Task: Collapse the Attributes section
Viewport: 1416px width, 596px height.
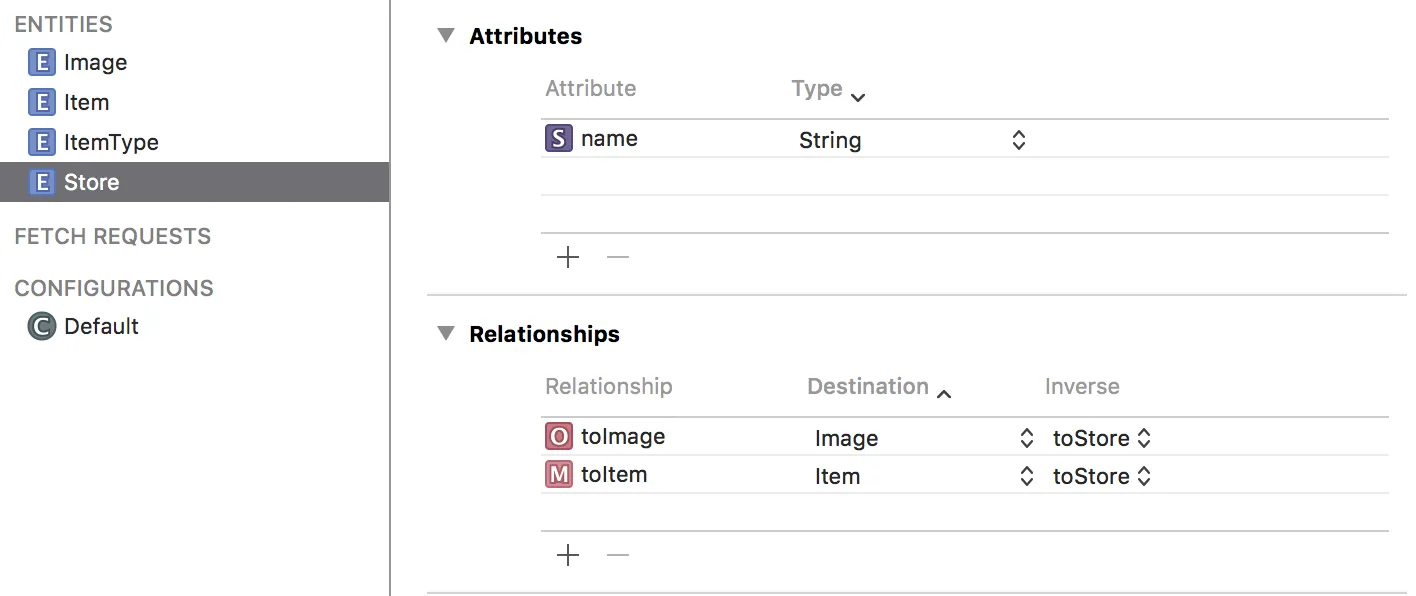Action: [446, 36]
